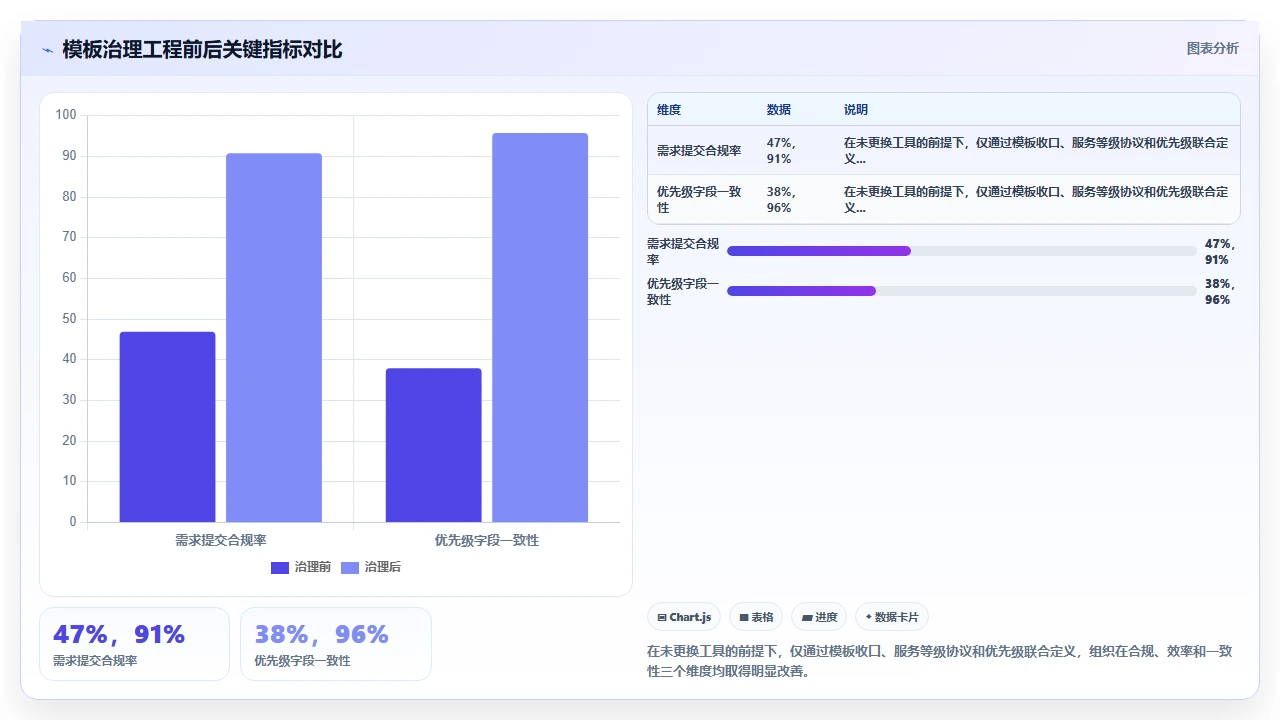1280x720 pixels.
Task: Click the 治理前 bar for 优先级字段一致性
Action: 433,445
